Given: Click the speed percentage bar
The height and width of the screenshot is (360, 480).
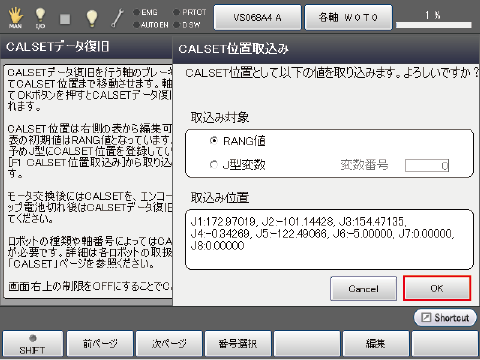Looking at the screenshot, I should coord(434,25).
